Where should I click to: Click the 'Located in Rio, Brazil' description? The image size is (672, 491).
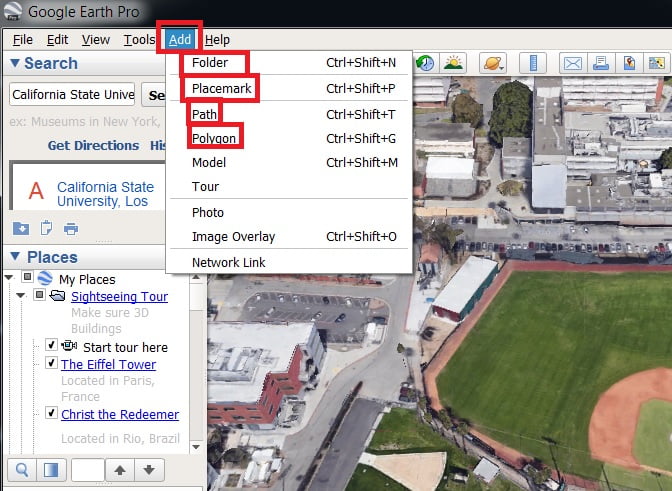click(120, 439)
